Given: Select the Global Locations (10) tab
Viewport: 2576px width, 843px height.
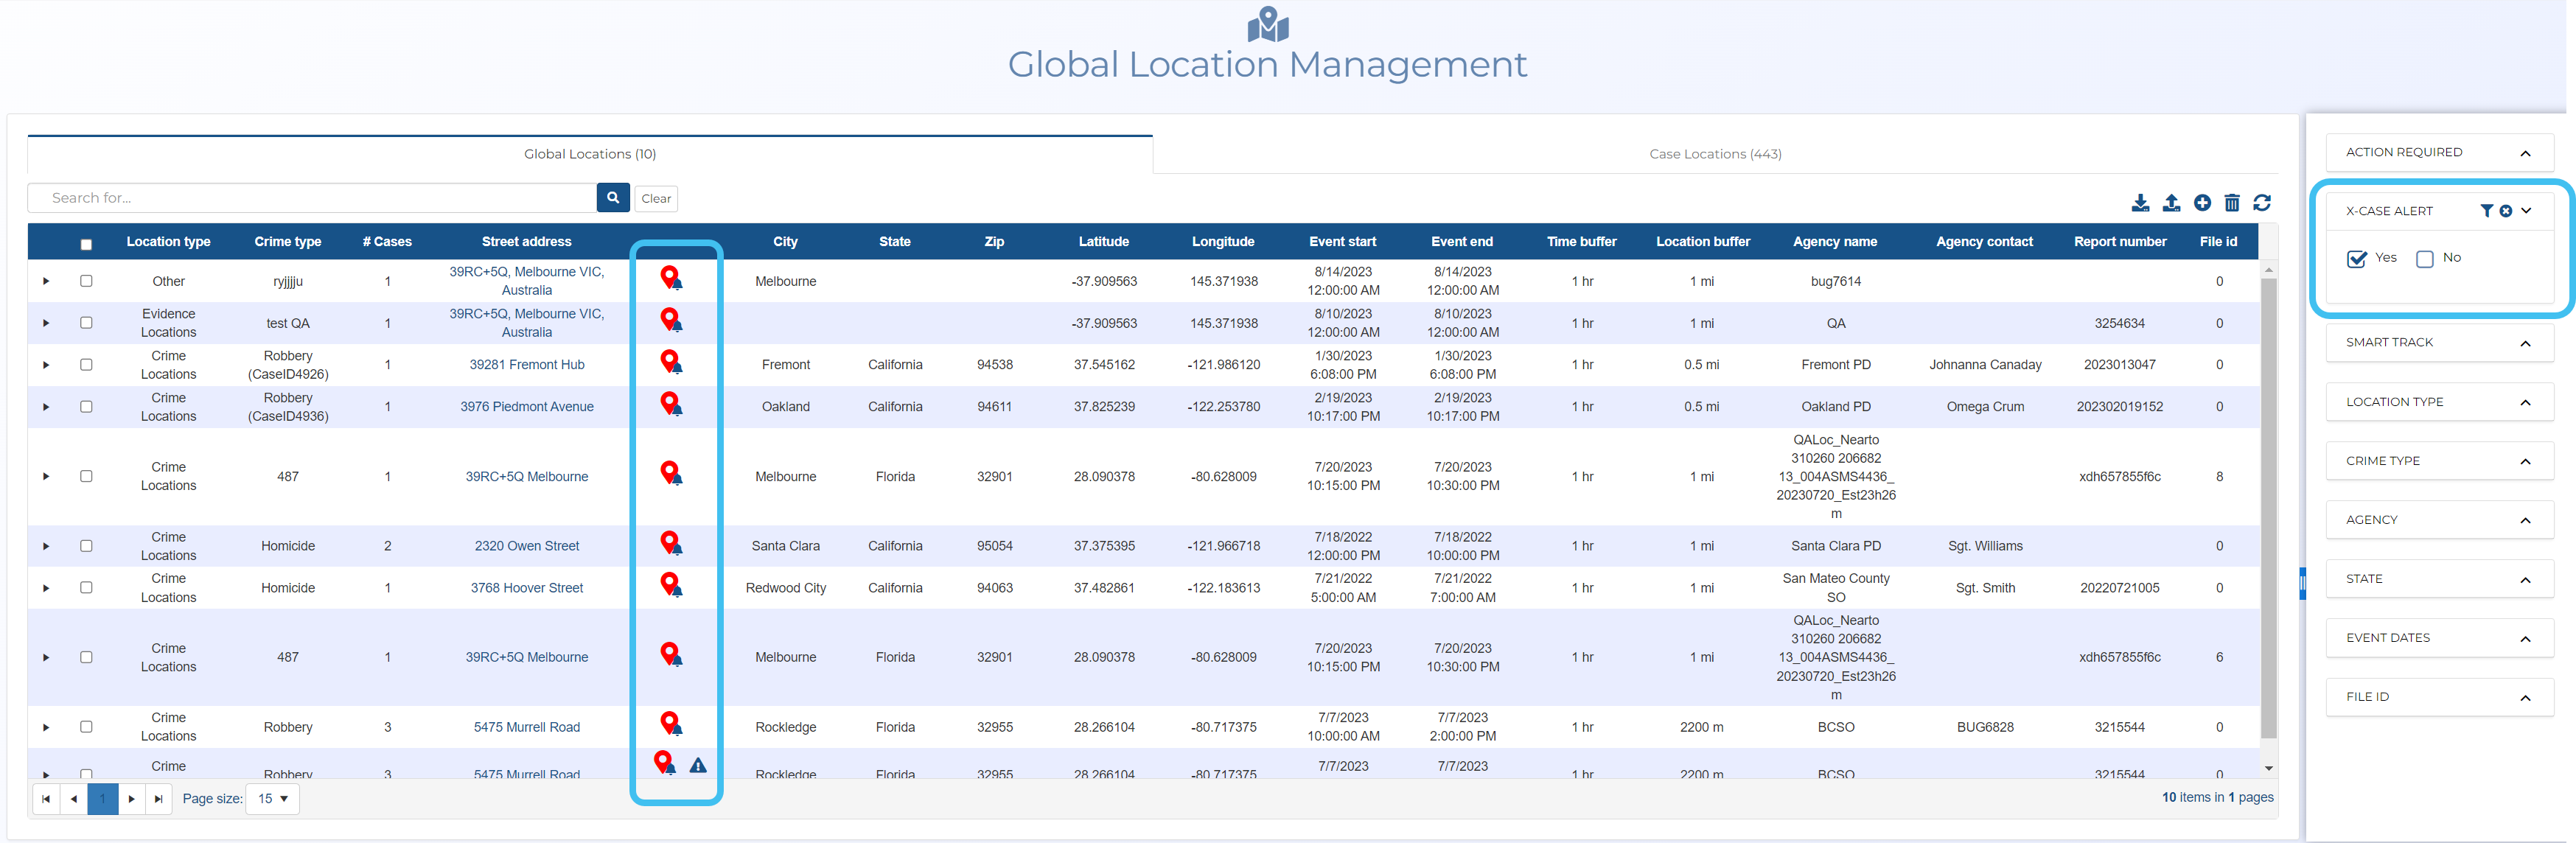Looking at the screenshot, I should 589,154.
